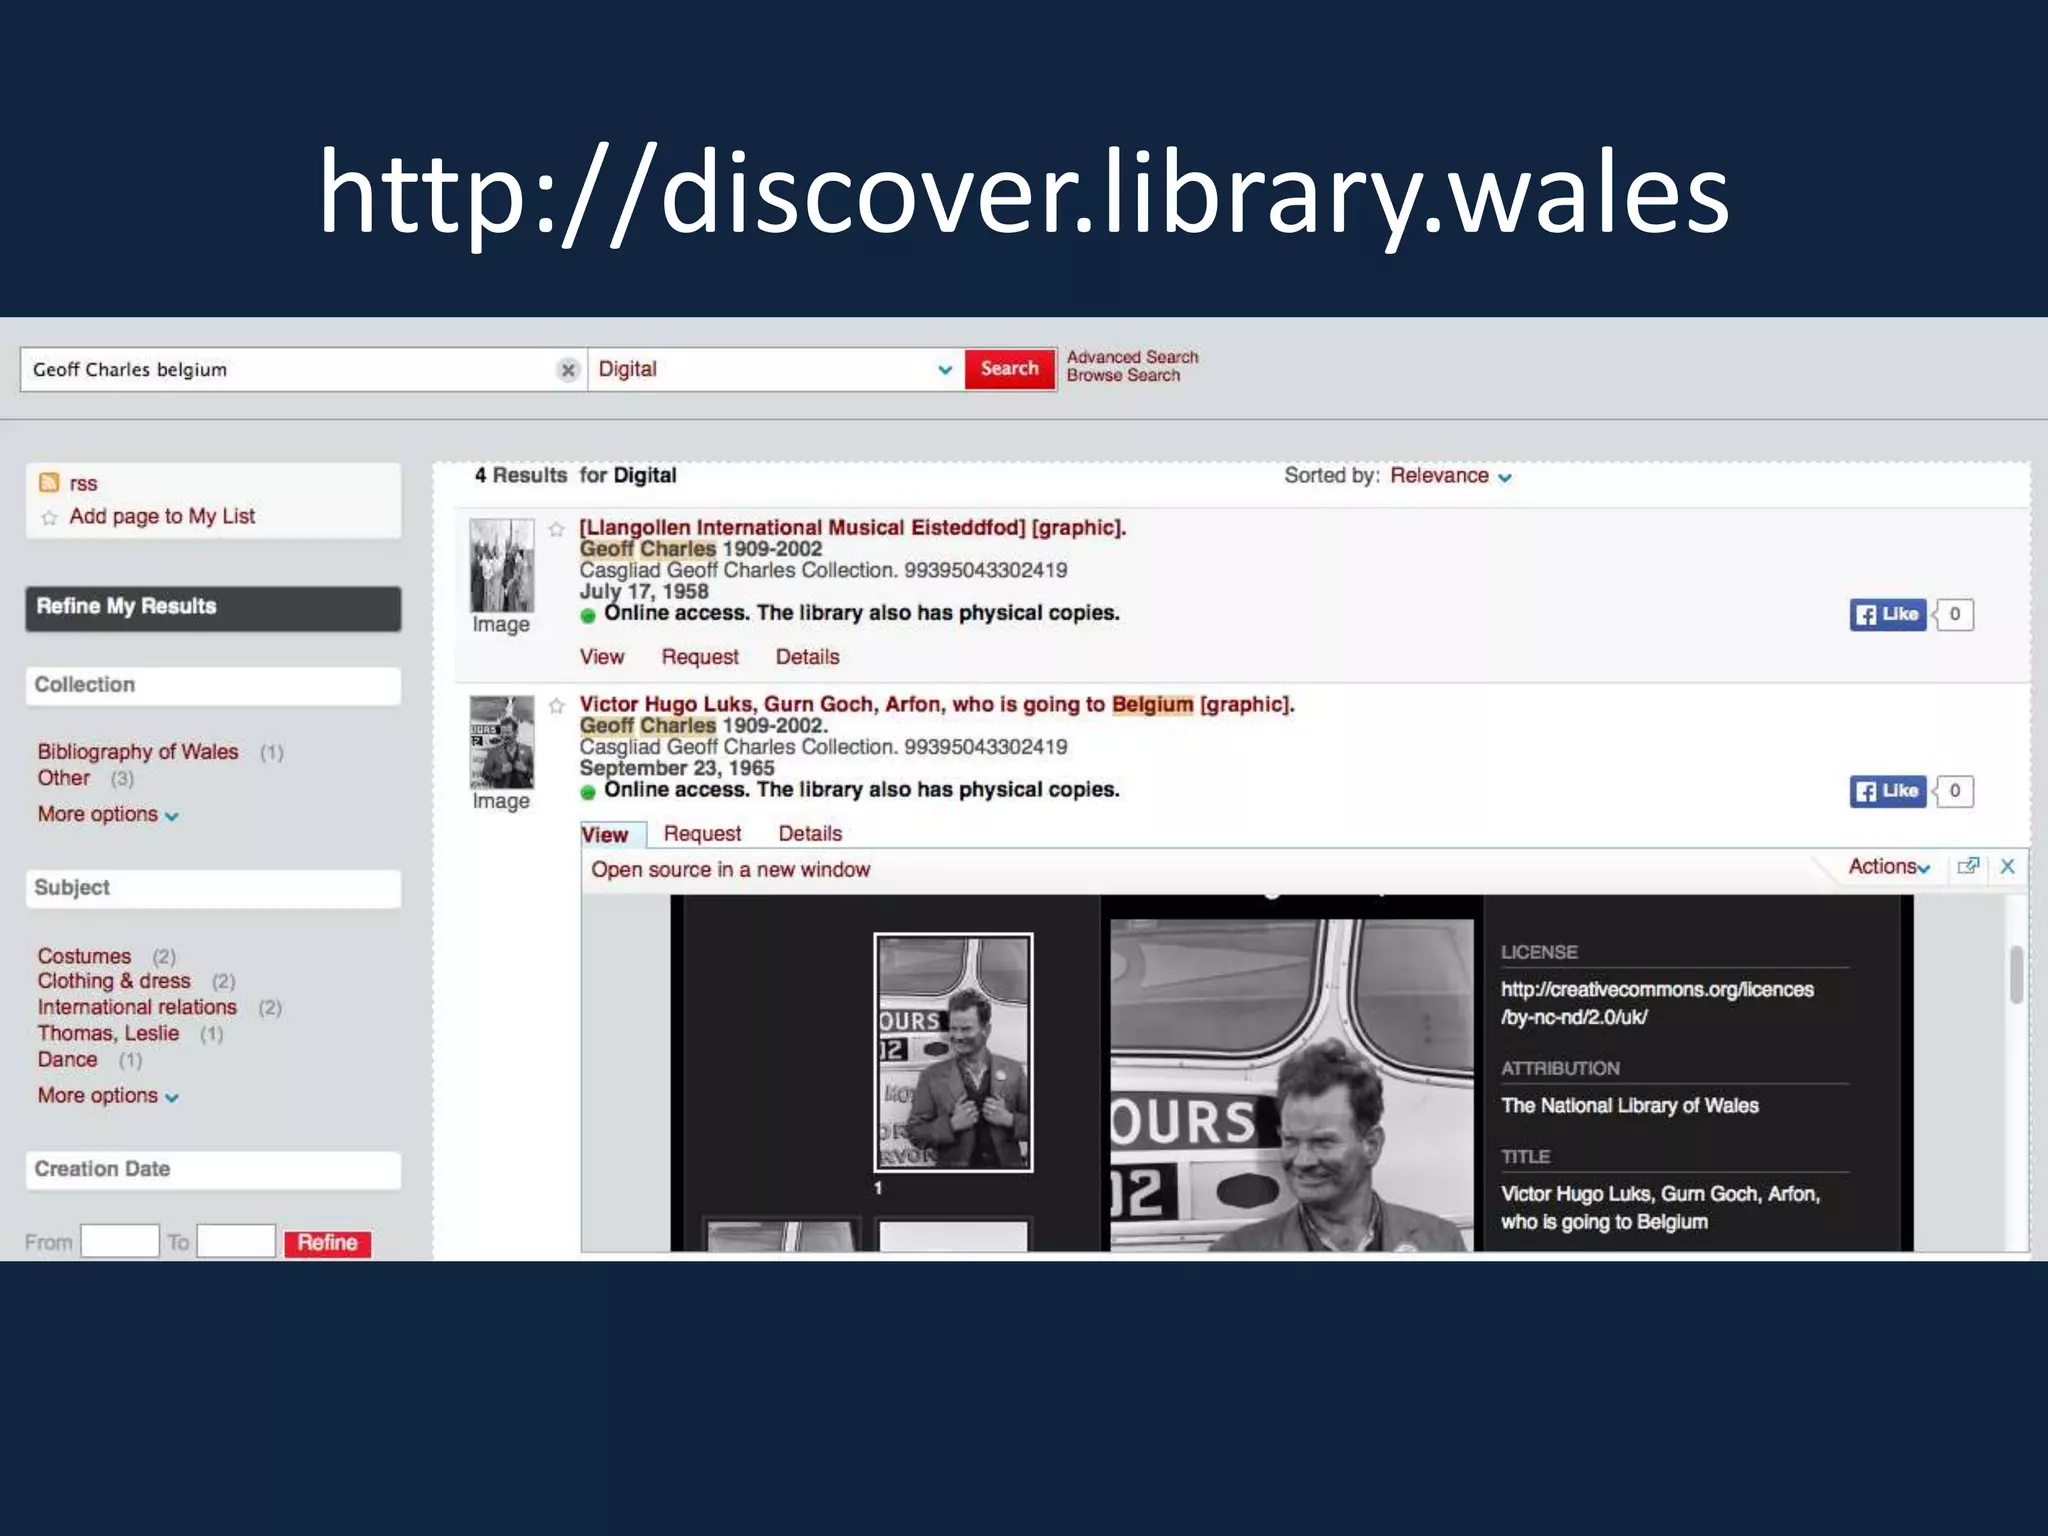Viewport: 2048px width, 1536px height.
Task: Open Request tab for Llangollen Eisteddfod result
Action: [700, 657]
